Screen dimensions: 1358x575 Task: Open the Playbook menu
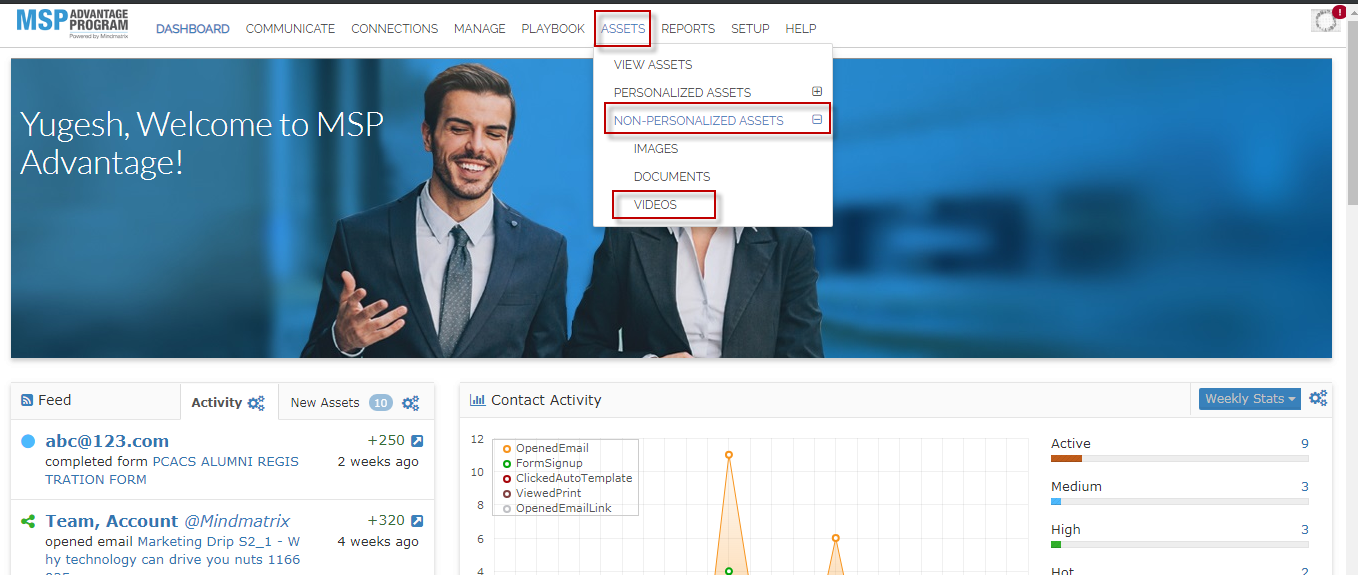(553, 29)
